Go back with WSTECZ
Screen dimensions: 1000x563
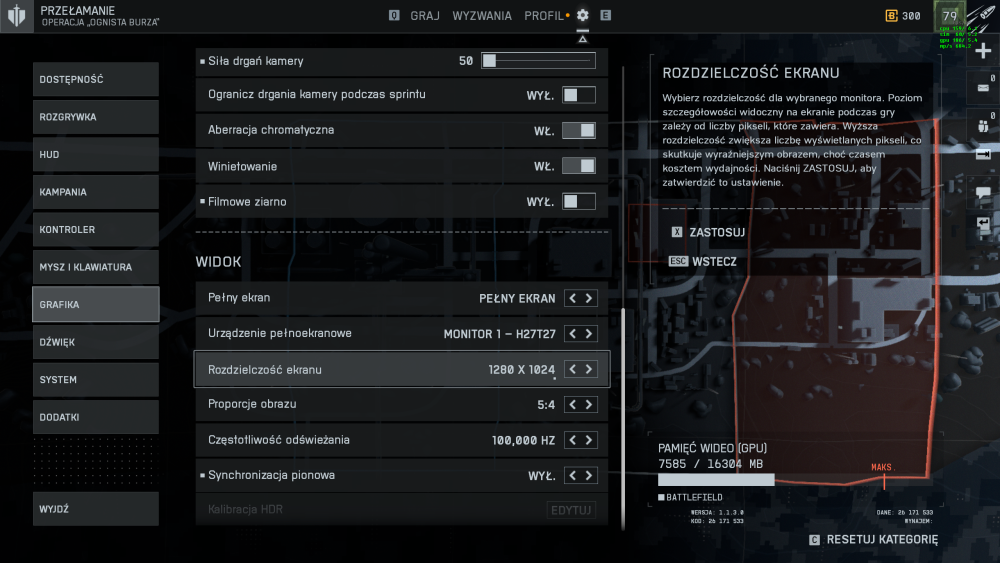[x=714, y=261]
